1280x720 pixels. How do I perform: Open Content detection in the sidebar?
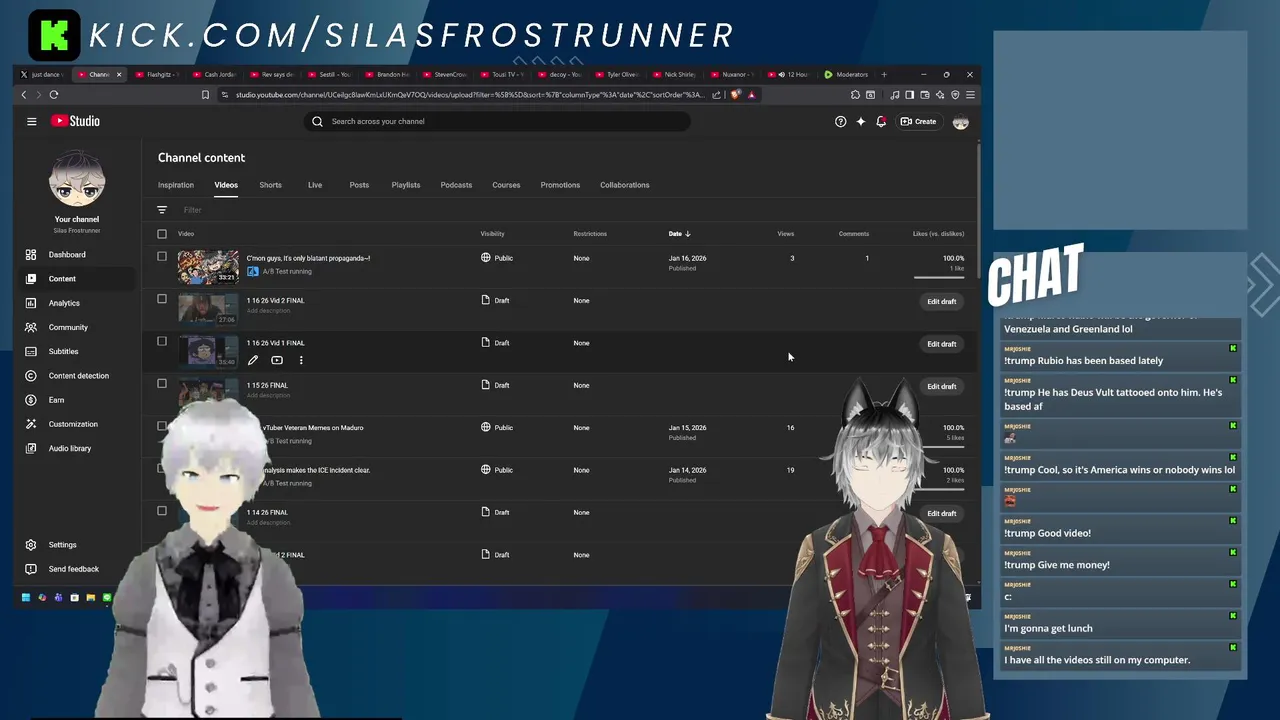point(77,376)
